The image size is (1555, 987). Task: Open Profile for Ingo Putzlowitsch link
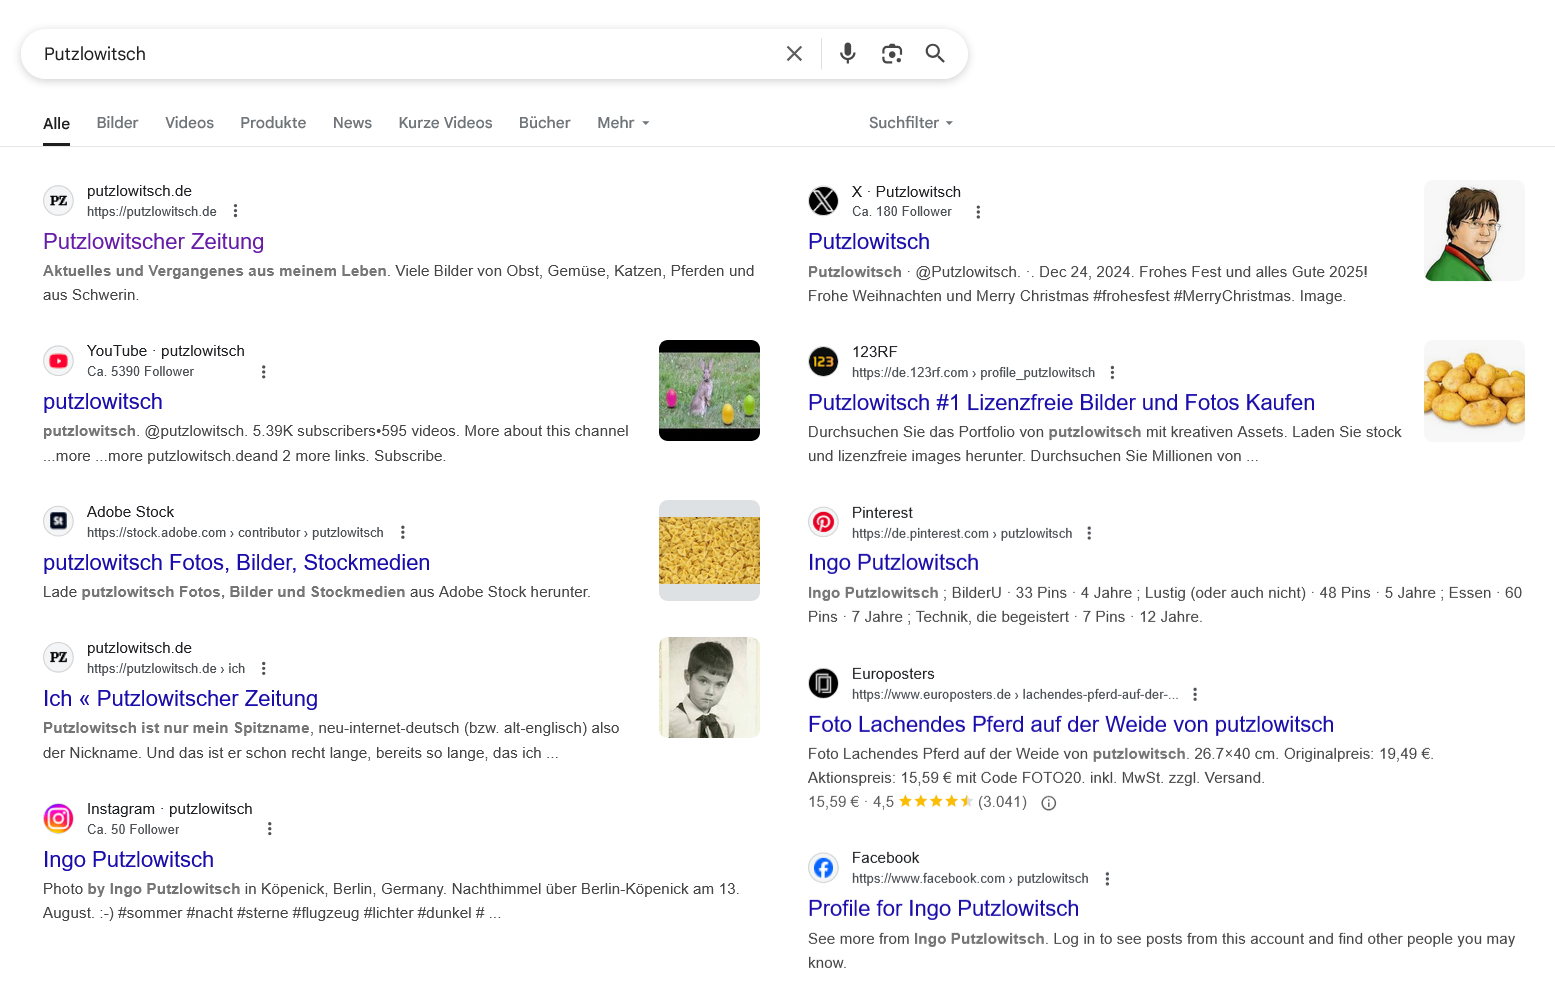coord(943,908)
